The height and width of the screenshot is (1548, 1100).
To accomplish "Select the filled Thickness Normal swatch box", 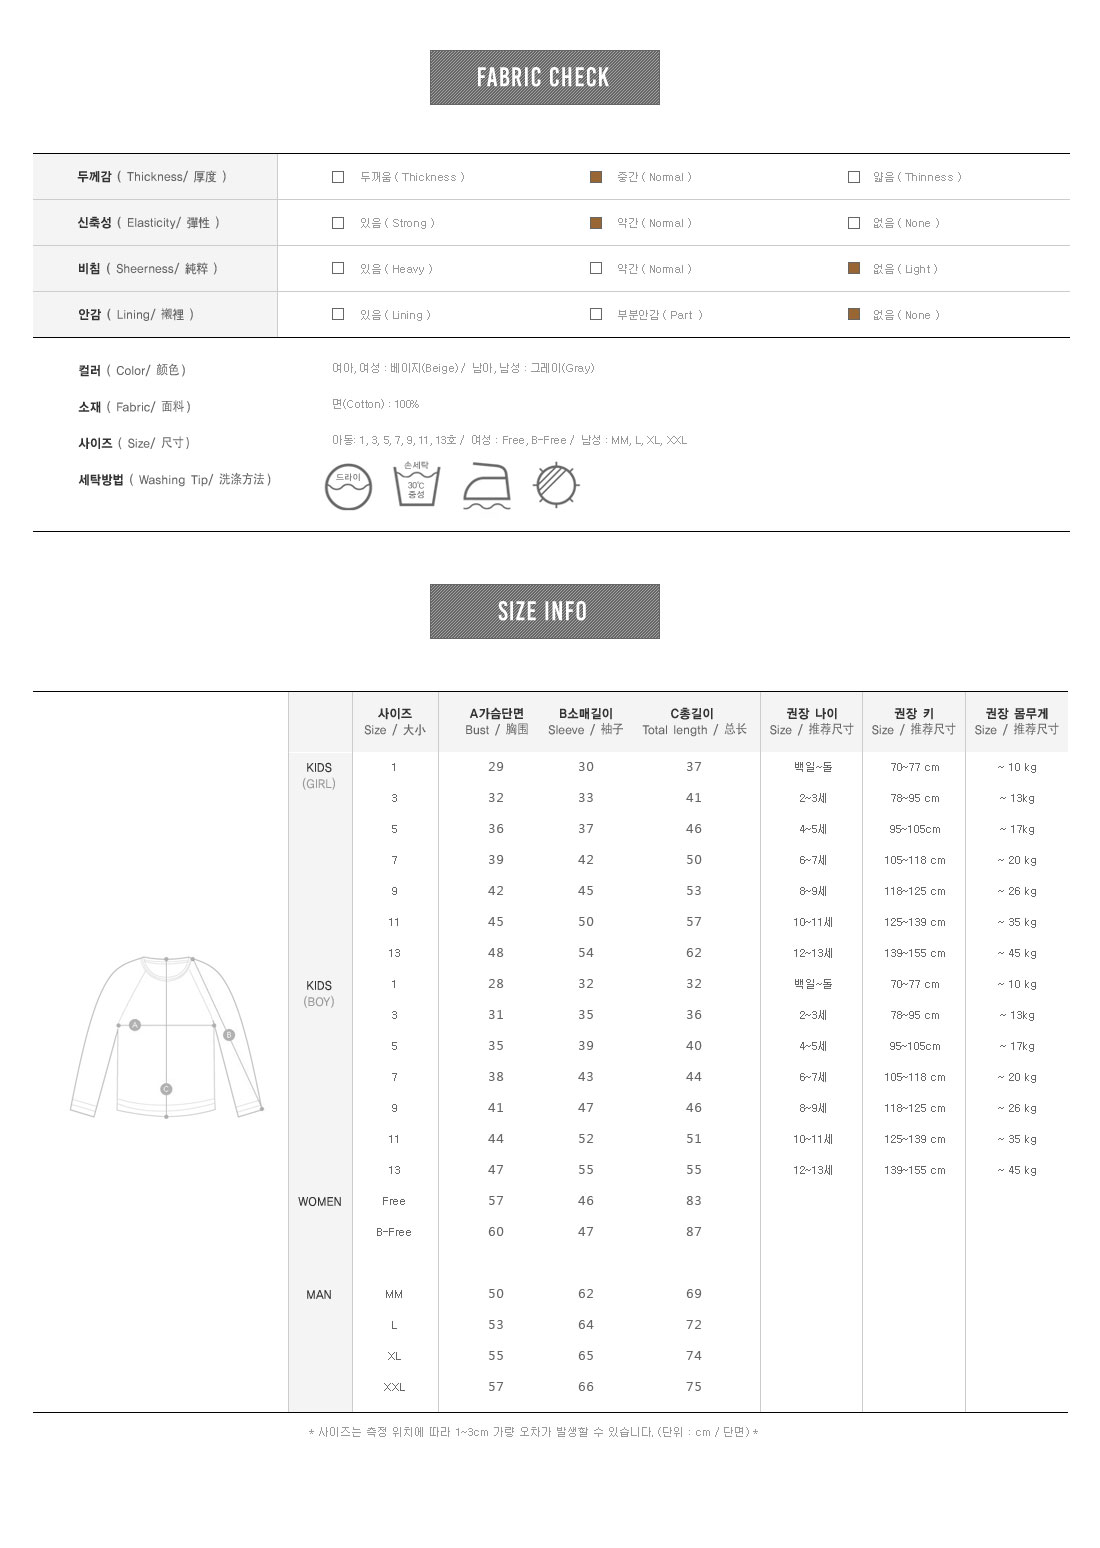I will [596, 177].
